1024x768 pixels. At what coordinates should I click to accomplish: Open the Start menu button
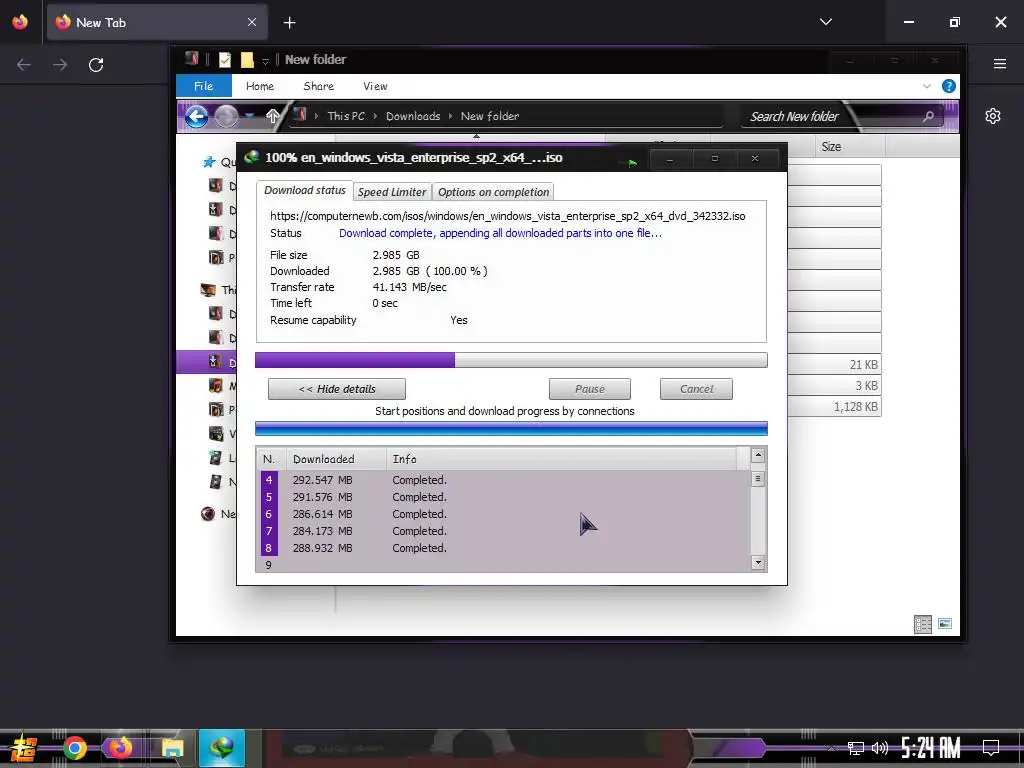coord(24,748)
